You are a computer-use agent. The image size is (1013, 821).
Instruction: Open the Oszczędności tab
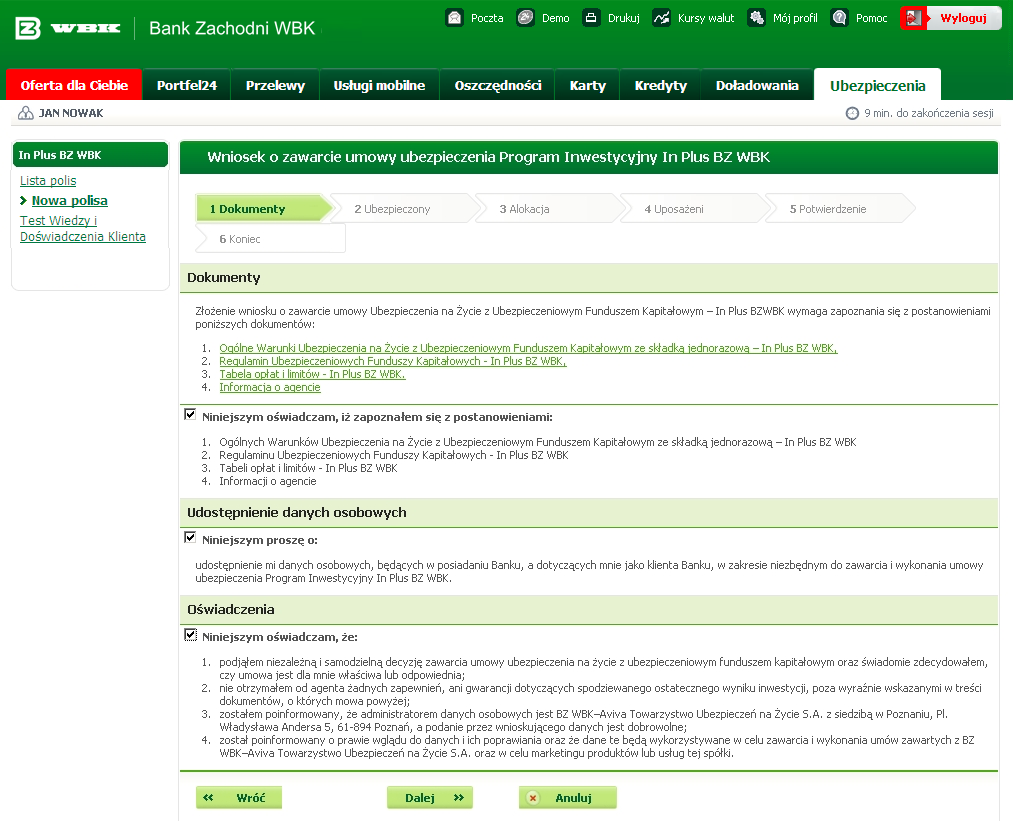(x=497, y=85)
